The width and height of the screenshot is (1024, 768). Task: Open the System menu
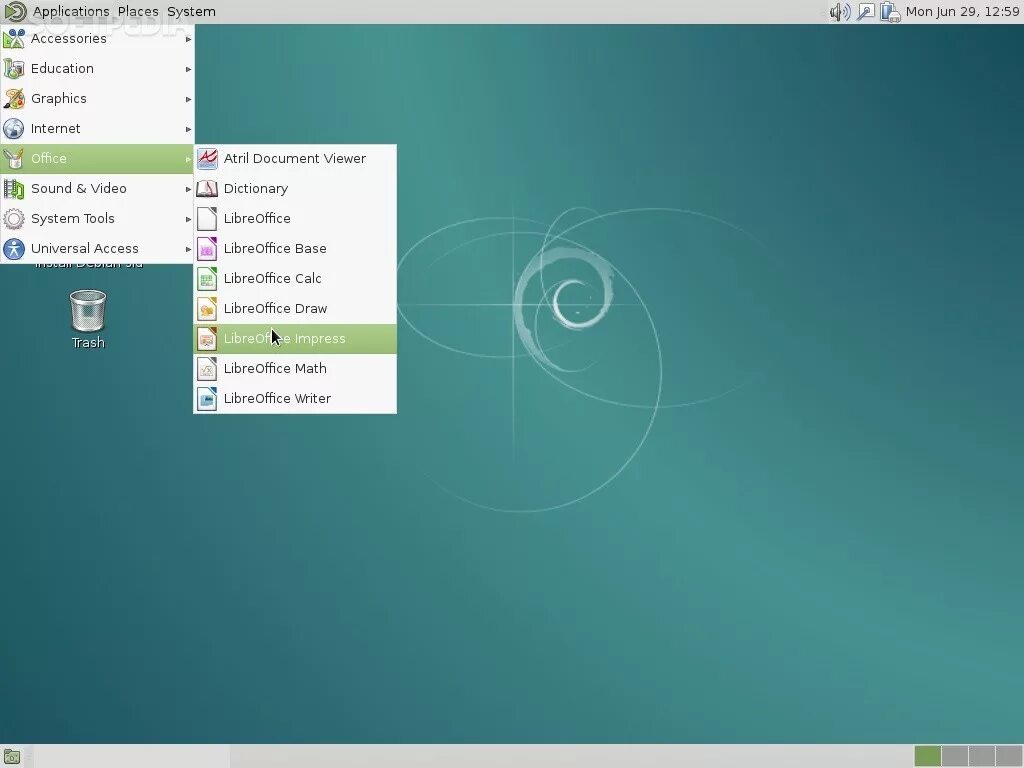[191, 11]
